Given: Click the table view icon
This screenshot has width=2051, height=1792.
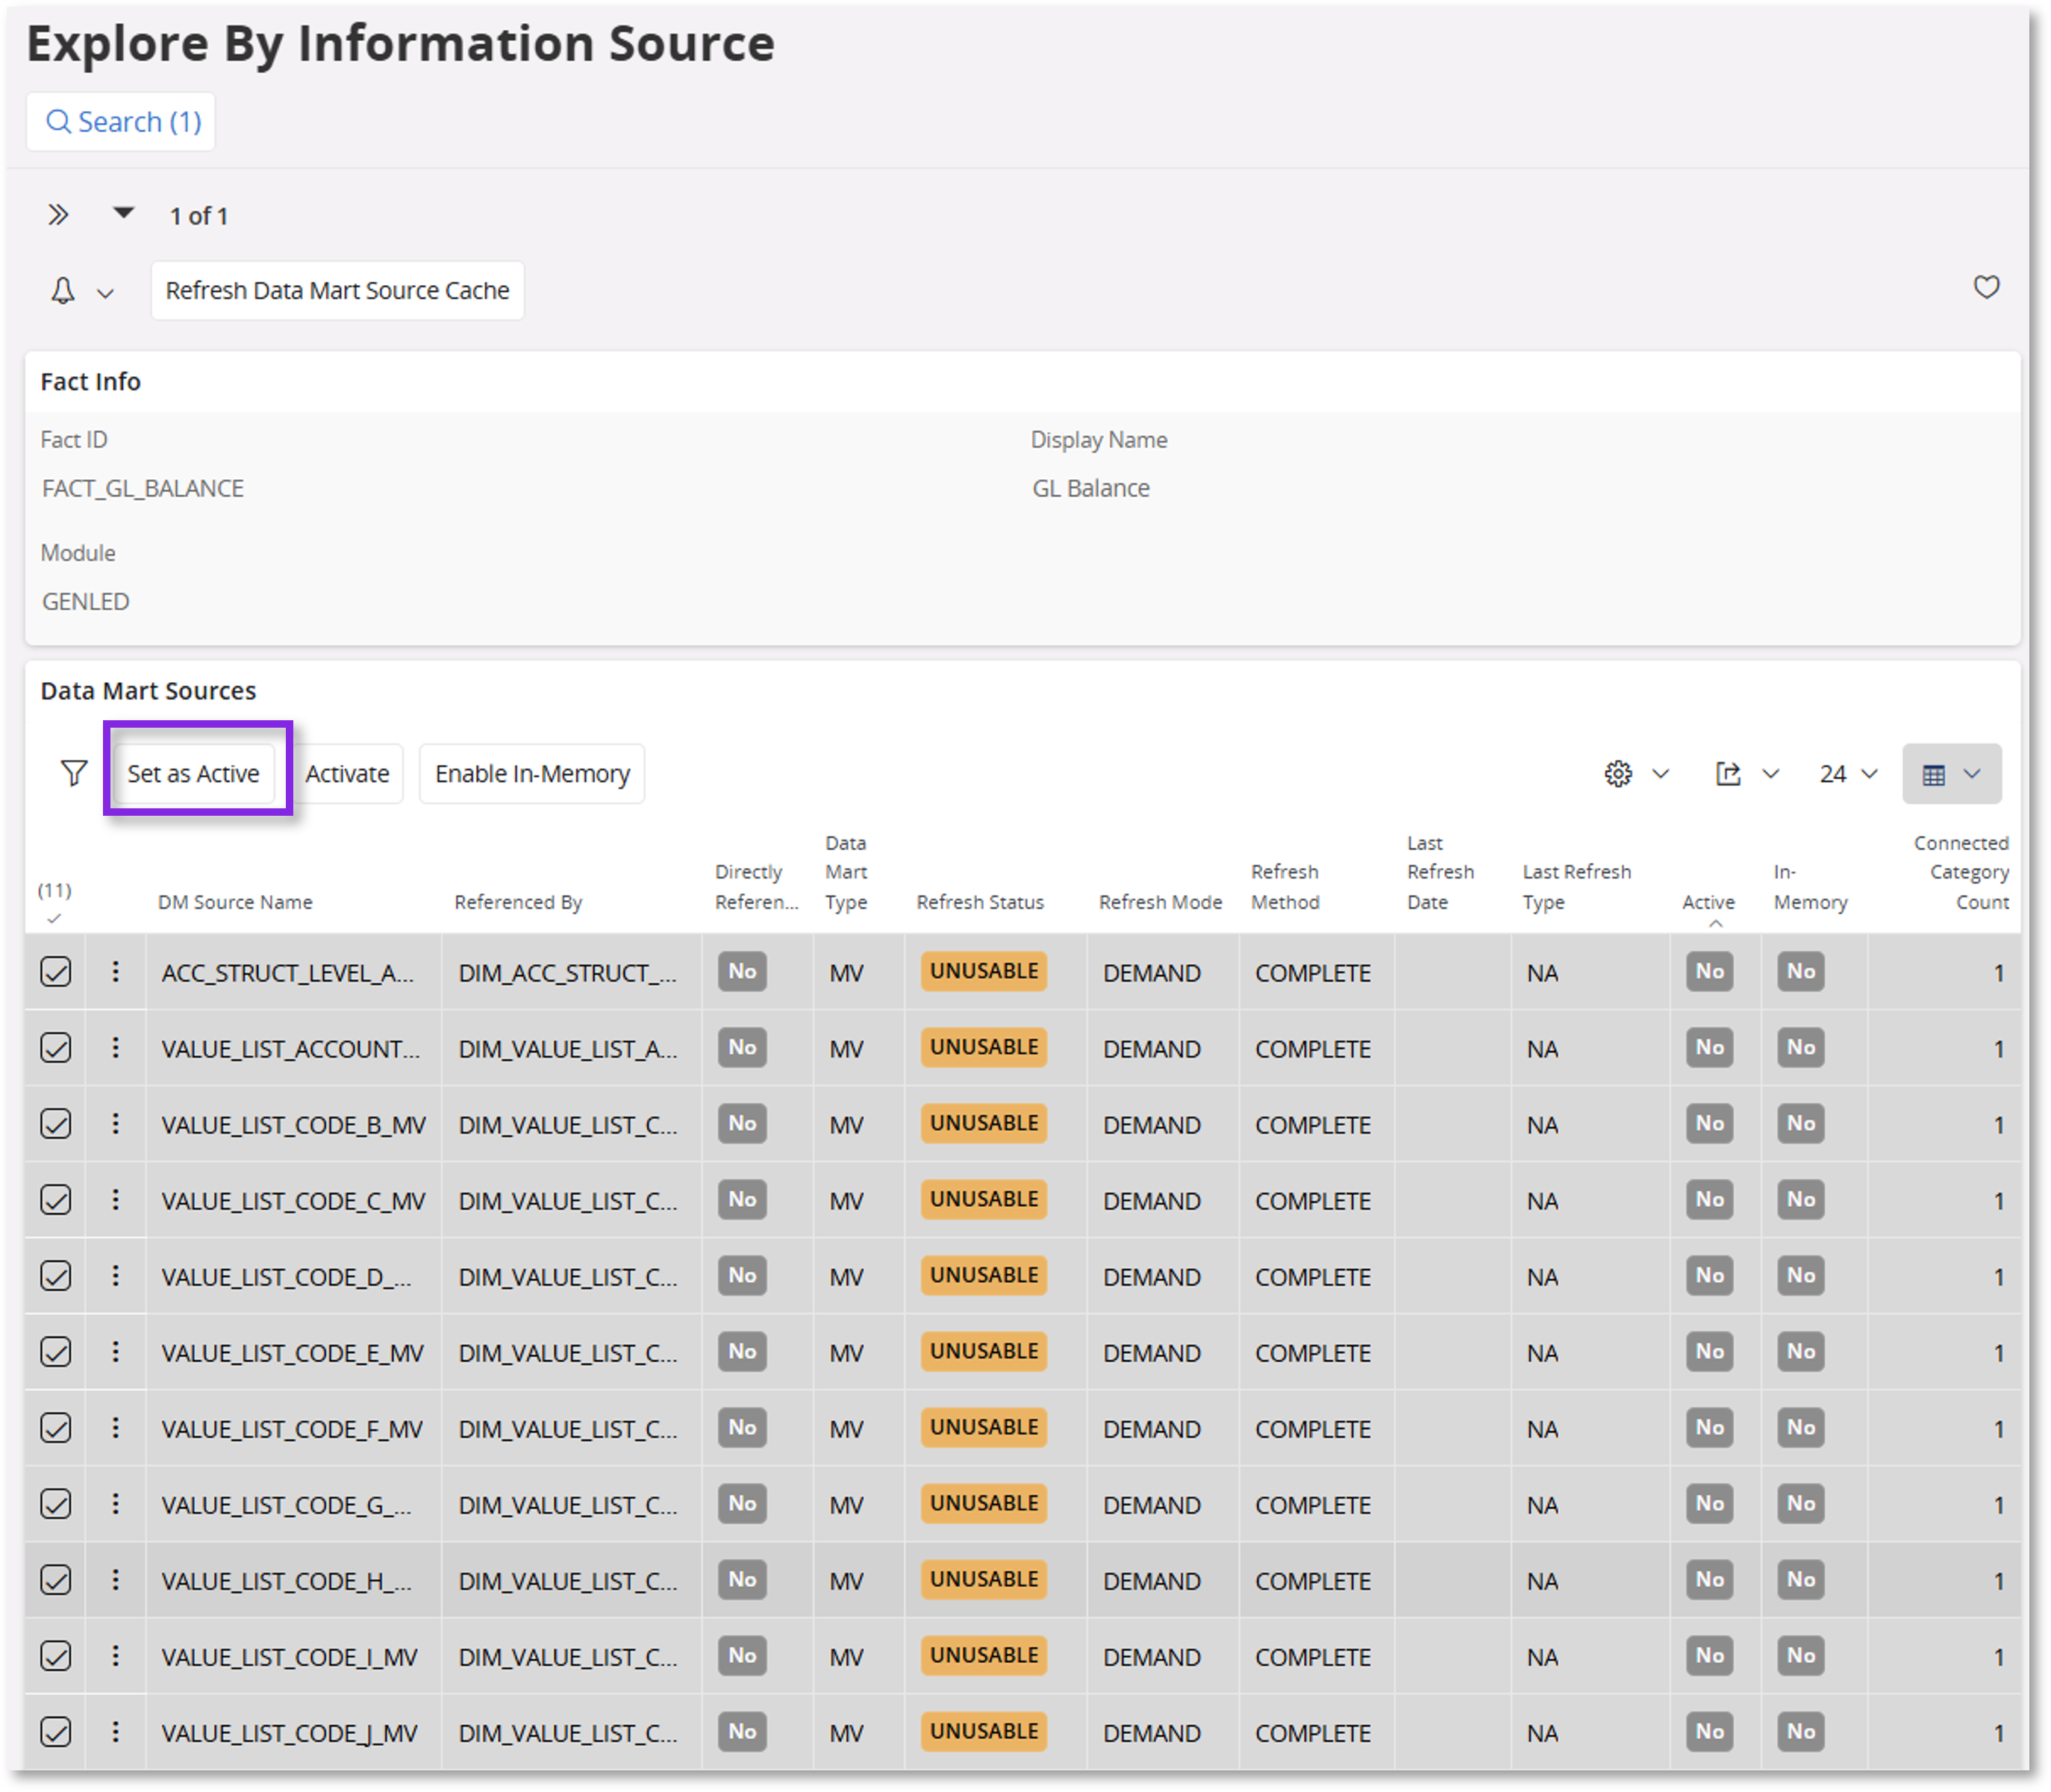Looking at the screenshot, I should (1934, 775).
